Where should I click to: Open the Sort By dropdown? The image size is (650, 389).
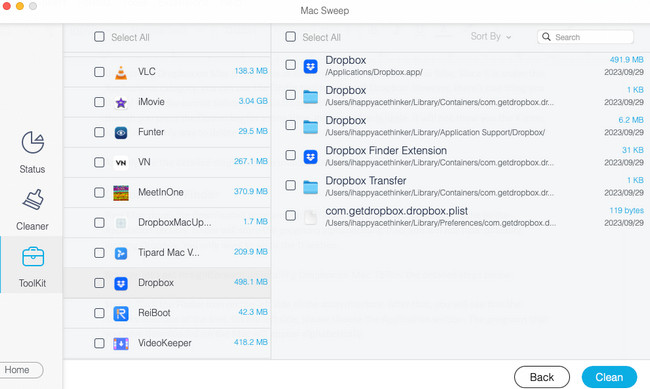(491, 36)
